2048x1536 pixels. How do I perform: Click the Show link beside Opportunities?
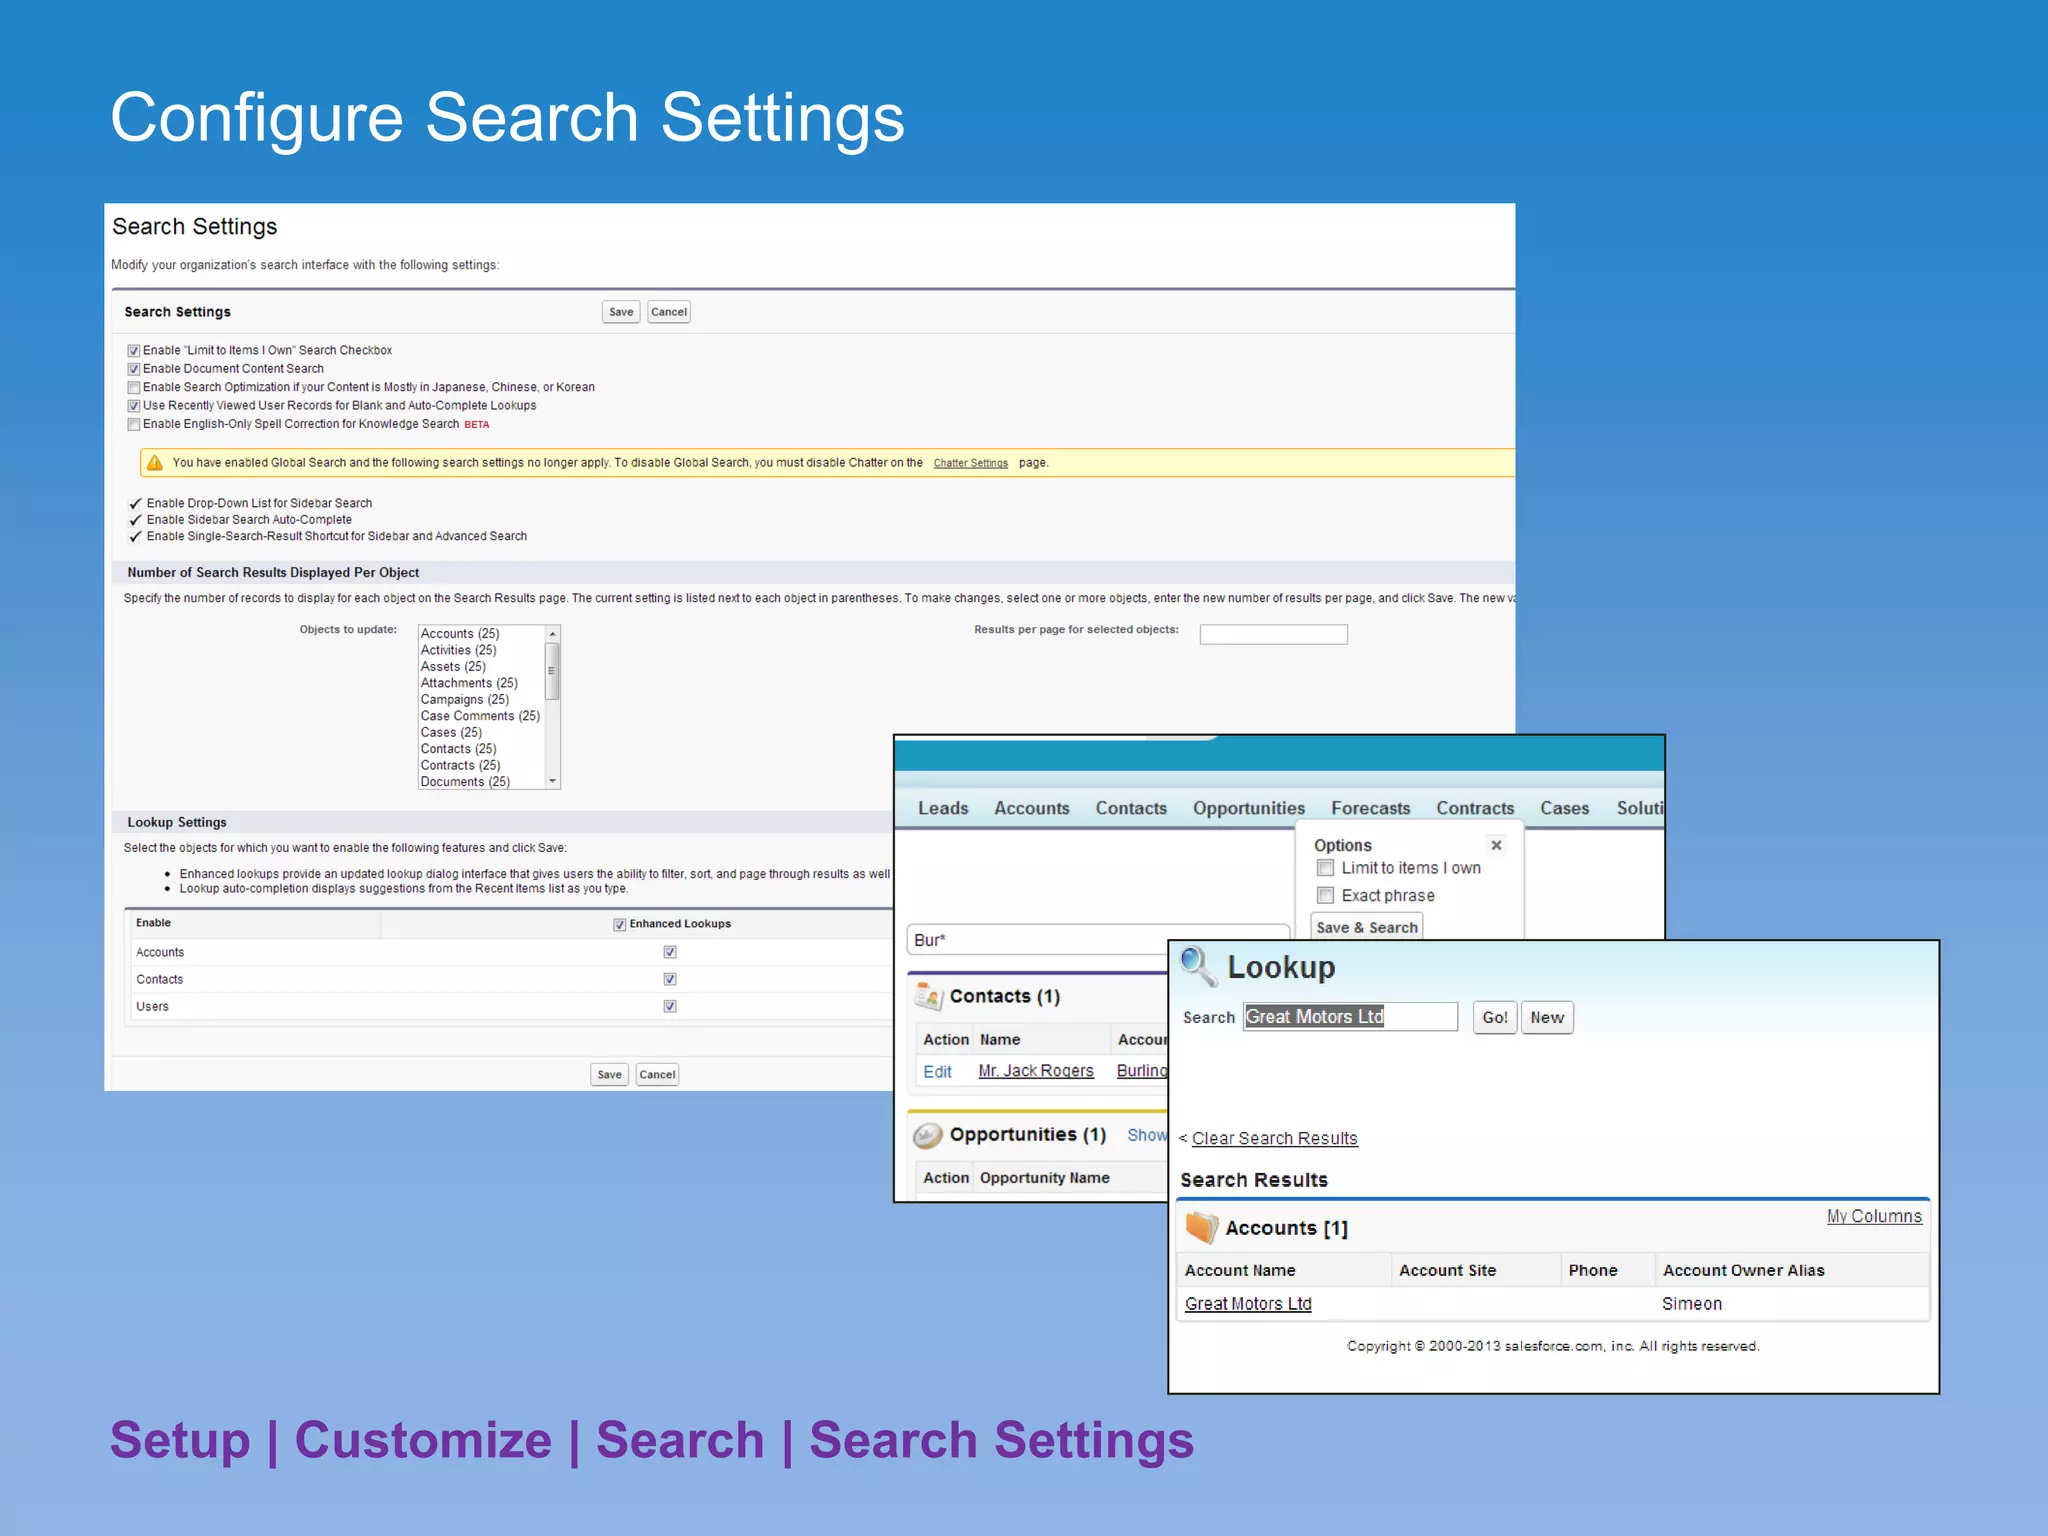pyautogui.click(x=1146, y=1135)
